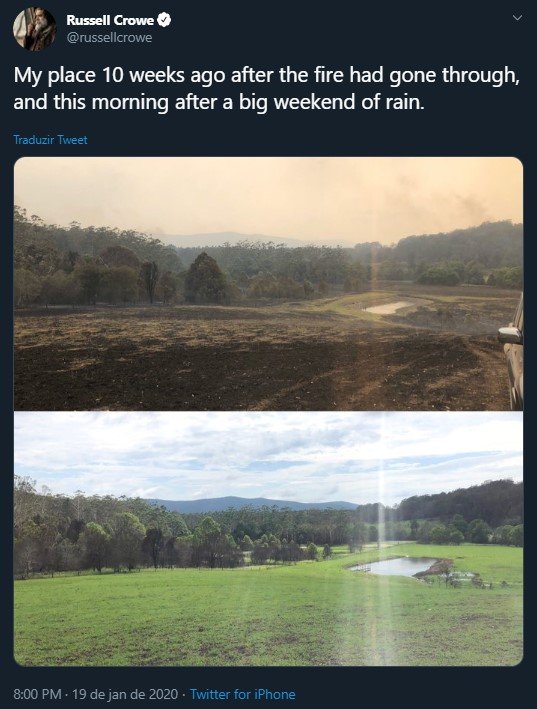Open the Twitter for iPhone source link
537x709 pixels.
(x=243, y=694)
